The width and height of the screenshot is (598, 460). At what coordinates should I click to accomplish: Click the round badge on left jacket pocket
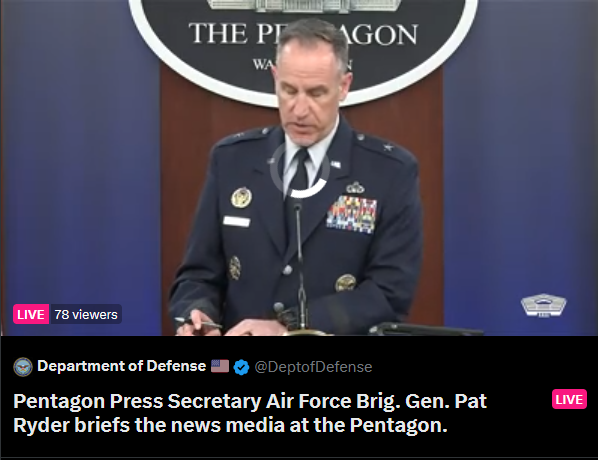tap(241, 198)
